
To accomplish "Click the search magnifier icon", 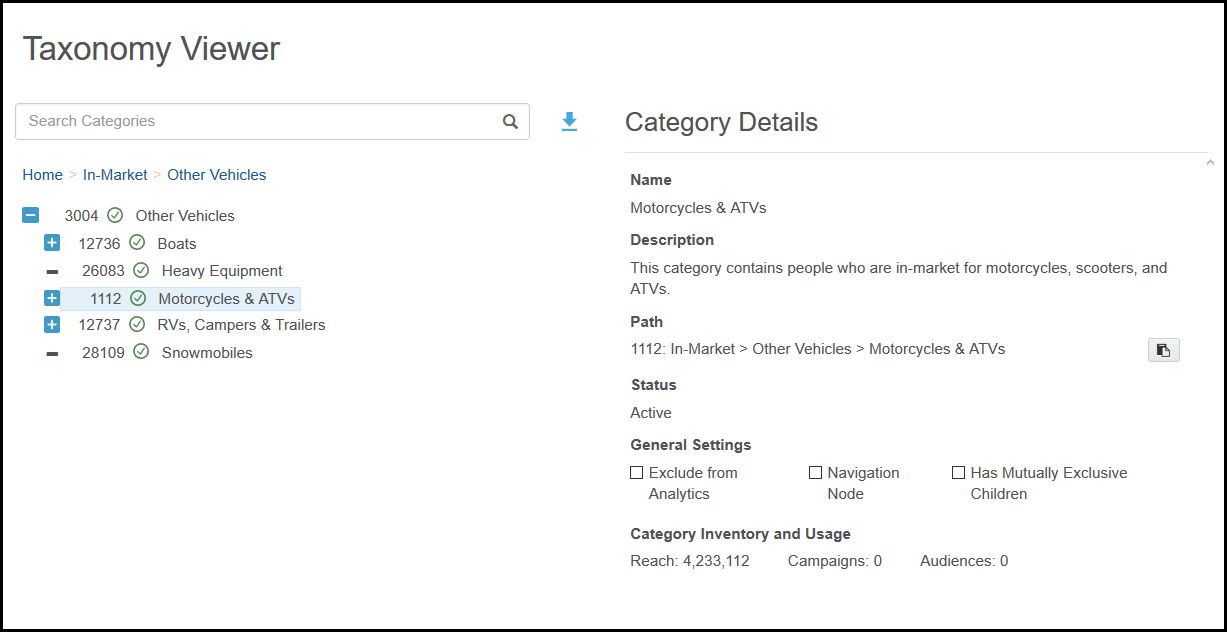I will tap(510, 121).
